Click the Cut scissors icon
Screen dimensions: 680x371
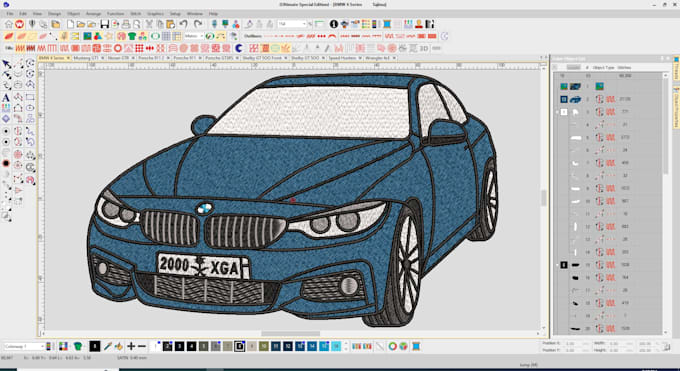(149, 24)
